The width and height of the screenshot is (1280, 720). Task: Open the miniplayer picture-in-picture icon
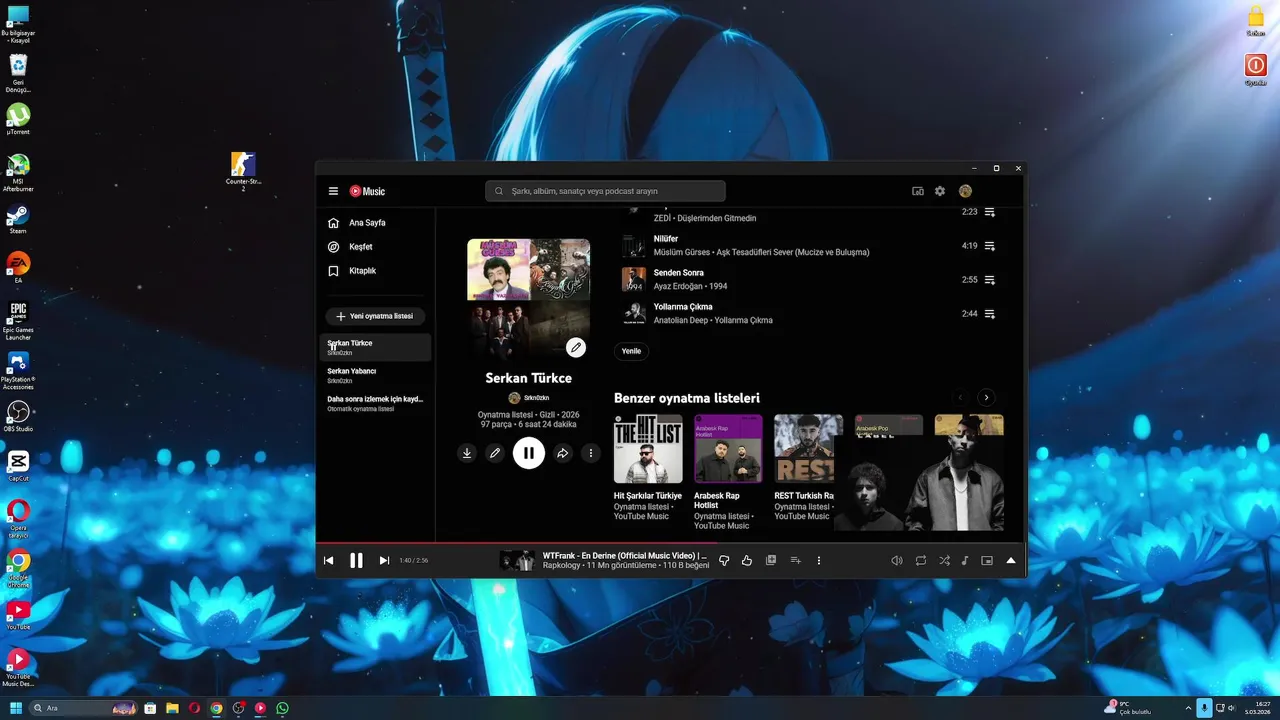987,561
